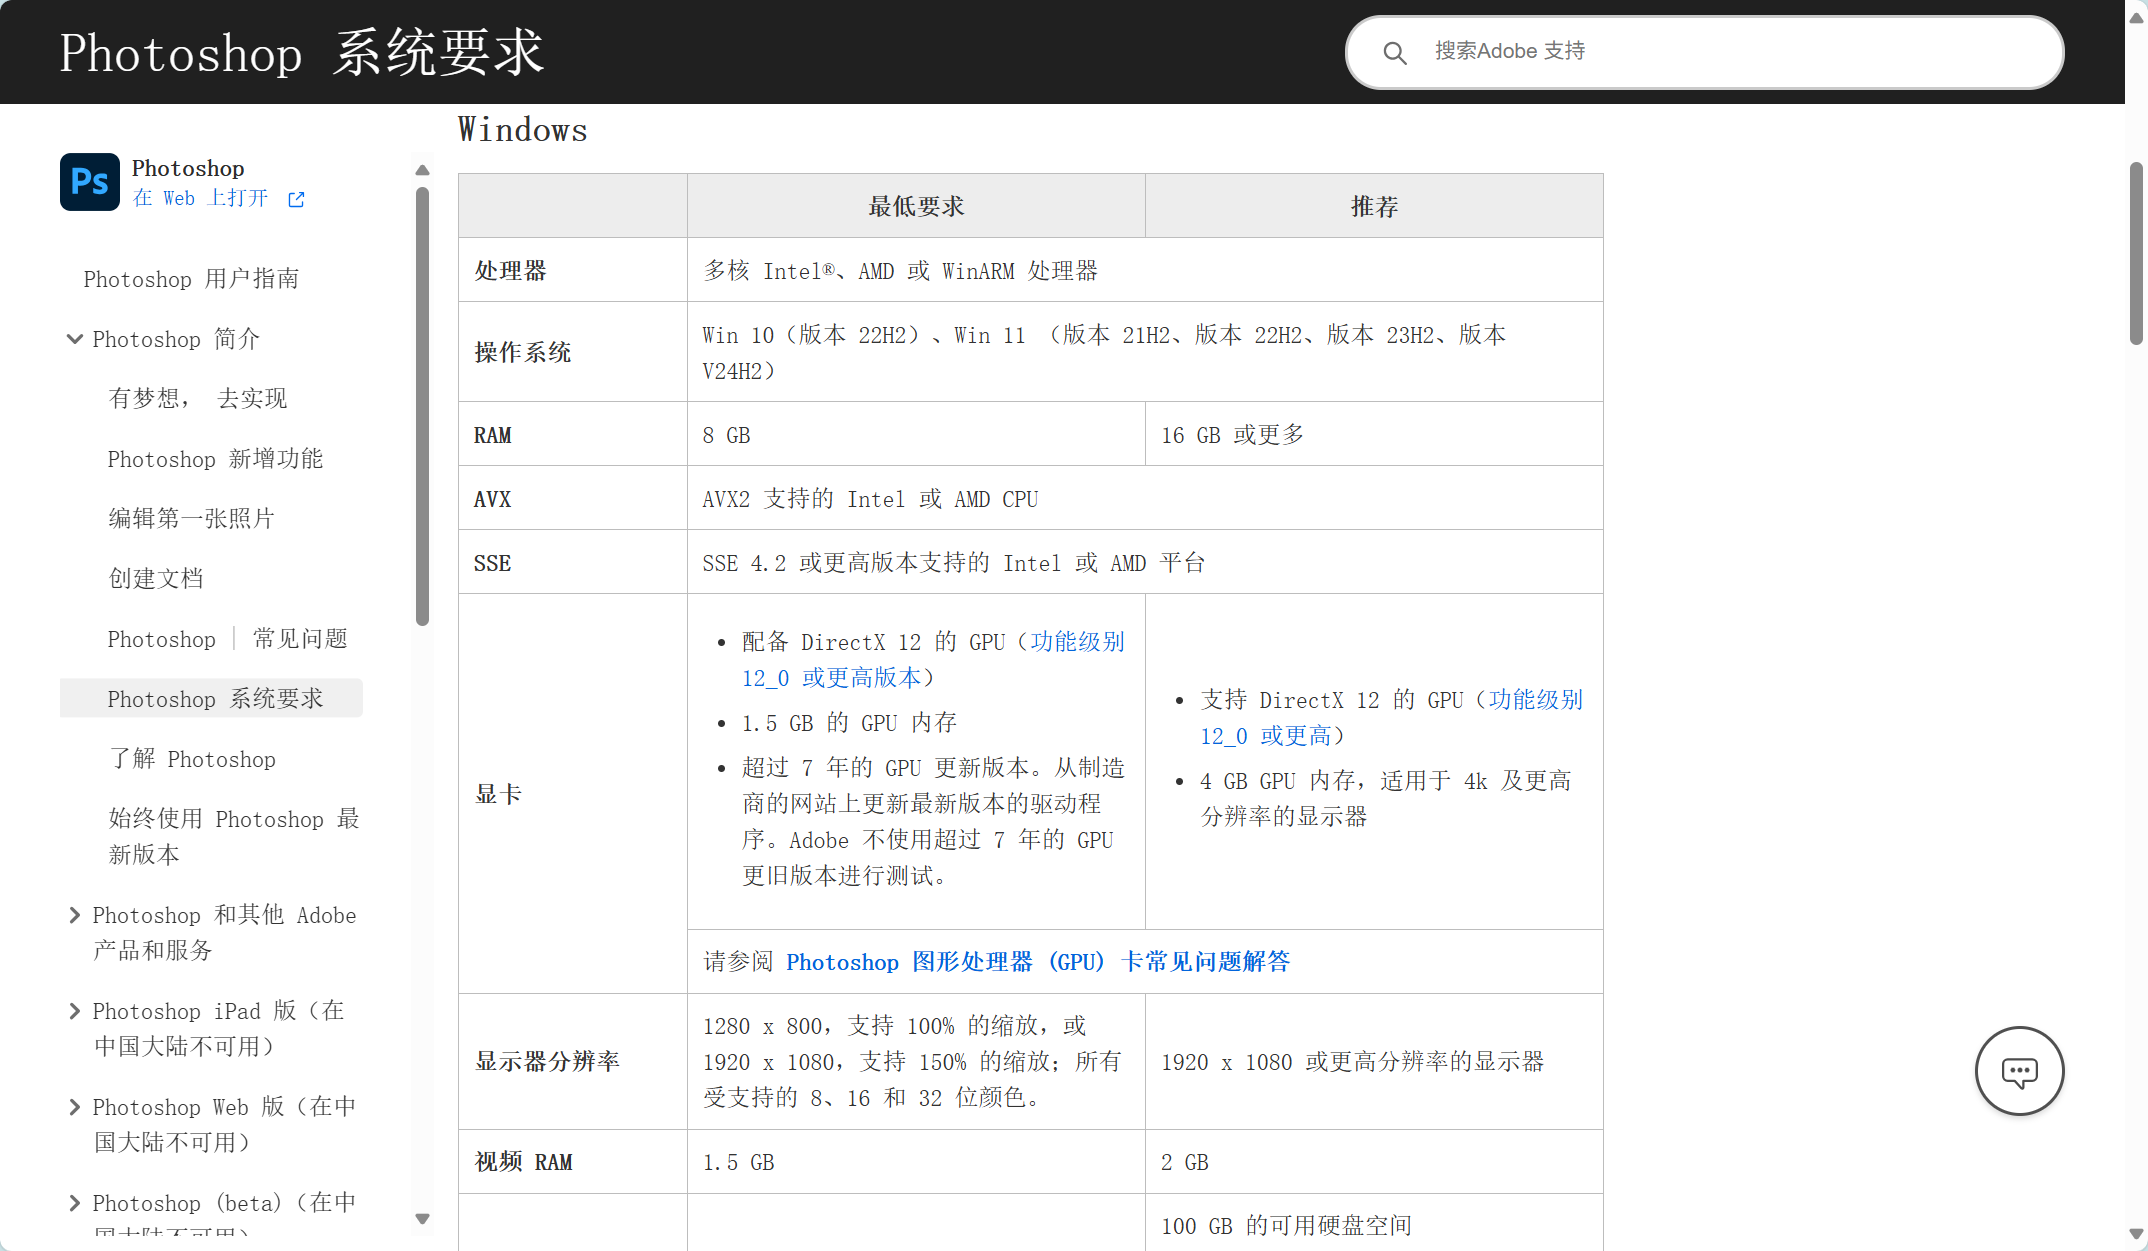Click the sidebar scroll-up arrow

422,170
